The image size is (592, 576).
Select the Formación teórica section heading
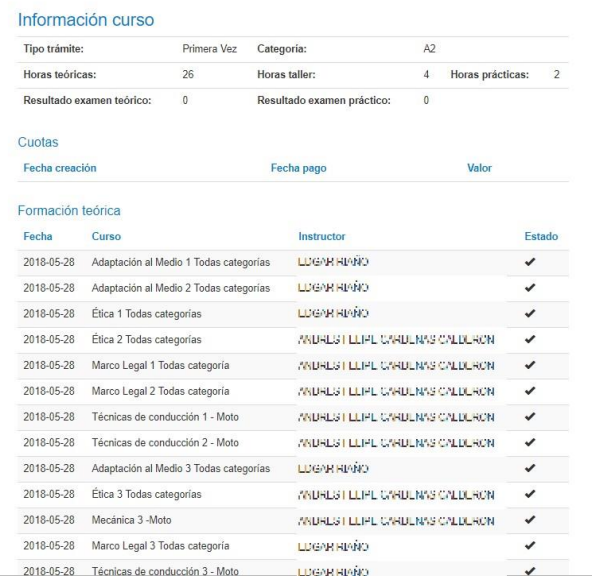click(69, 210)
